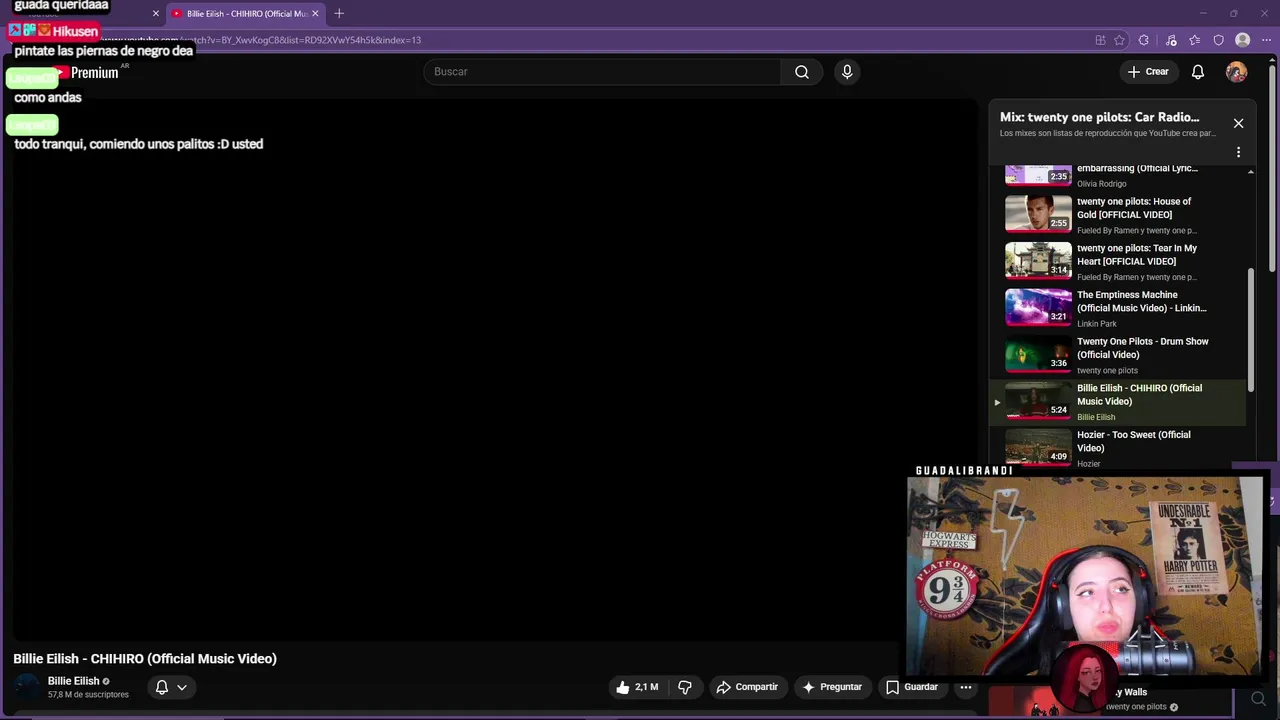Open the Mix playlist three-dot options
The width and height of the screenshot is (1280, 720).
point(1238,152)
